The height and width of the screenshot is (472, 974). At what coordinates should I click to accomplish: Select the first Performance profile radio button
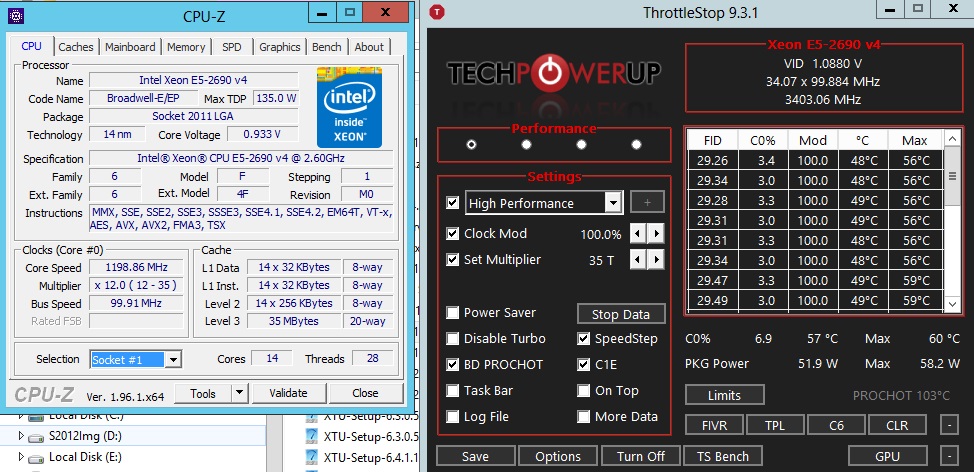[x=471, y=144]
